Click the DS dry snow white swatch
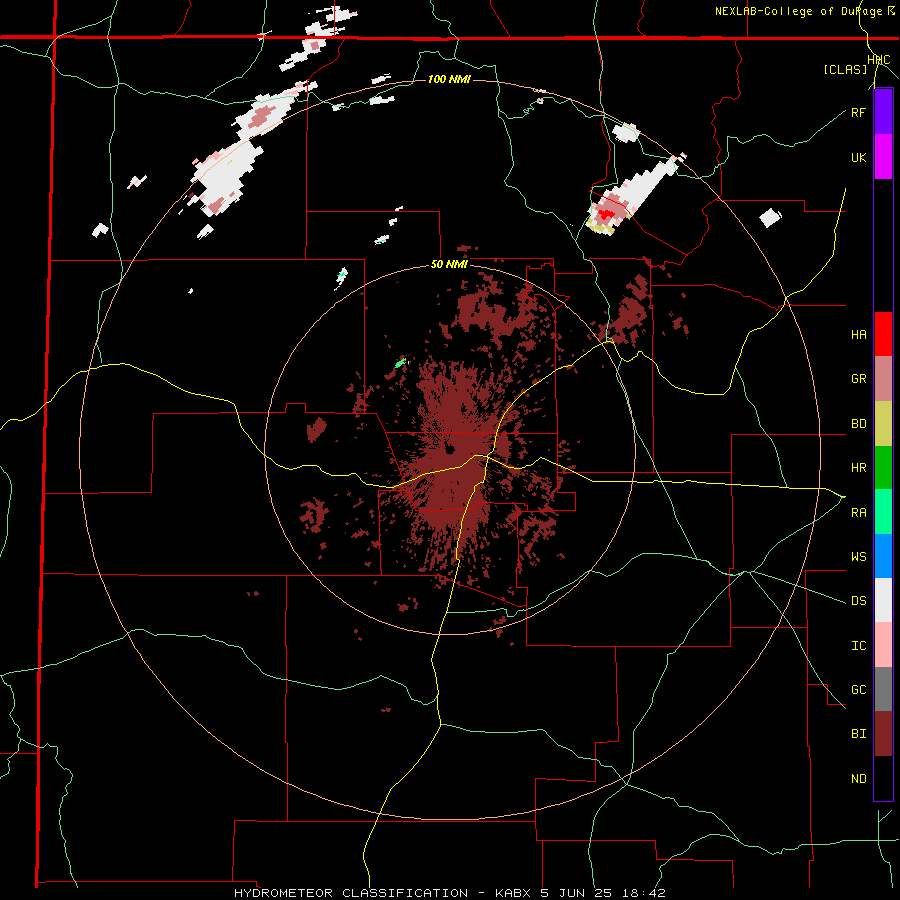Screen dimensions: 900x900 883,600
